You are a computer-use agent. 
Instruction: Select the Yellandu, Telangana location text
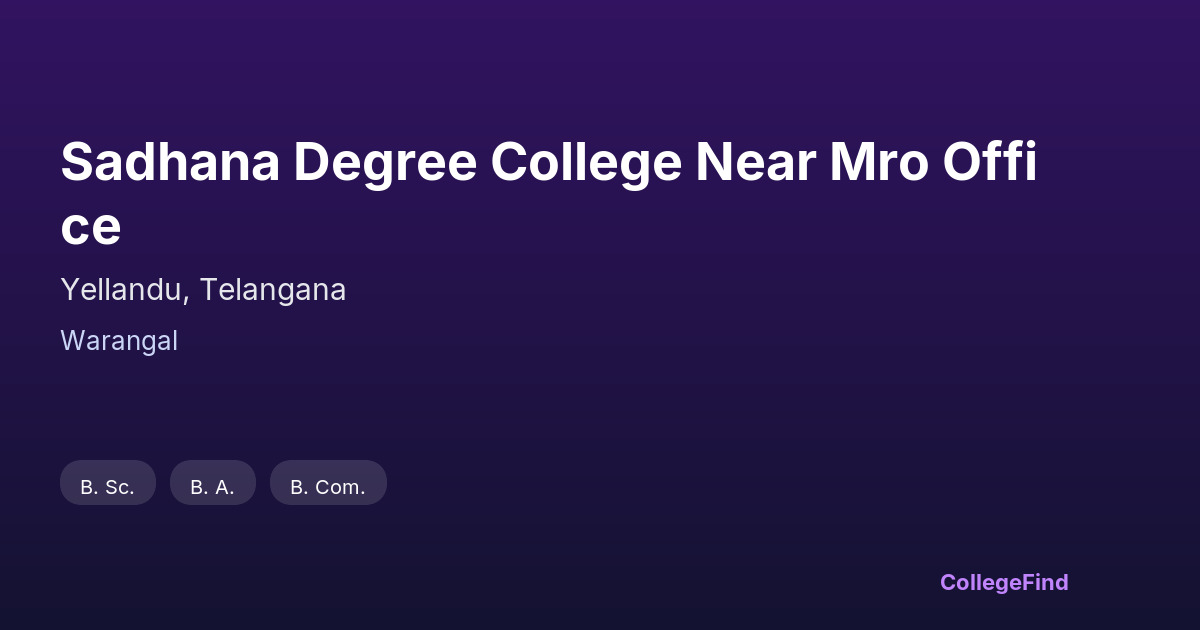coord(203,290)
